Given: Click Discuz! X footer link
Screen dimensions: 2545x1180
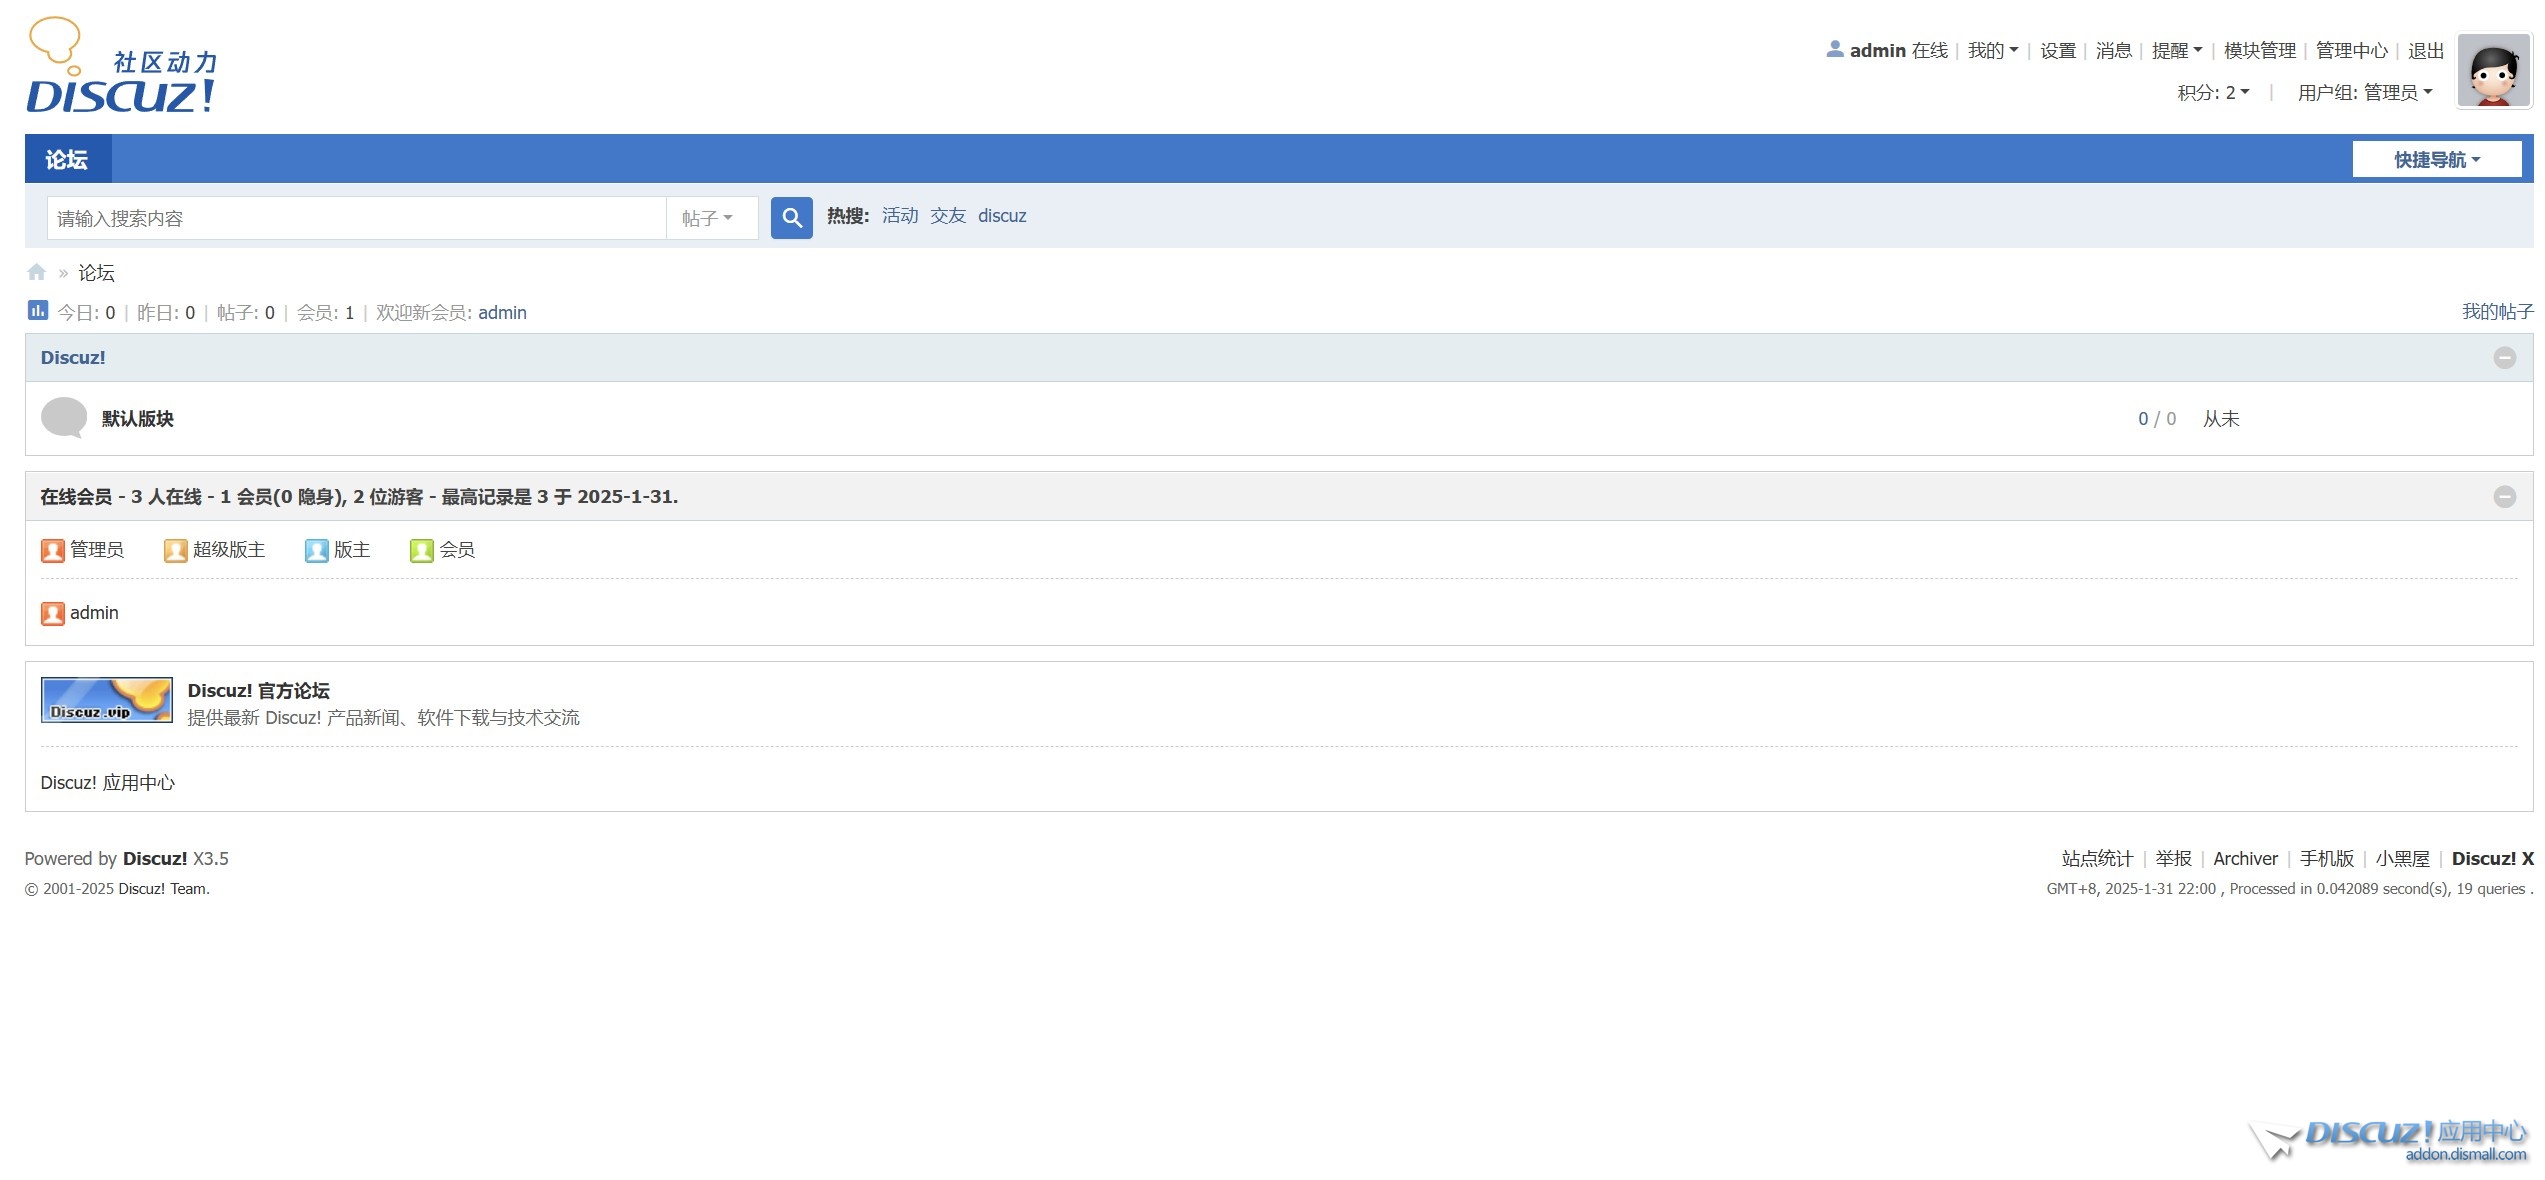Looking at the screenshot, I should point(2492,859).
